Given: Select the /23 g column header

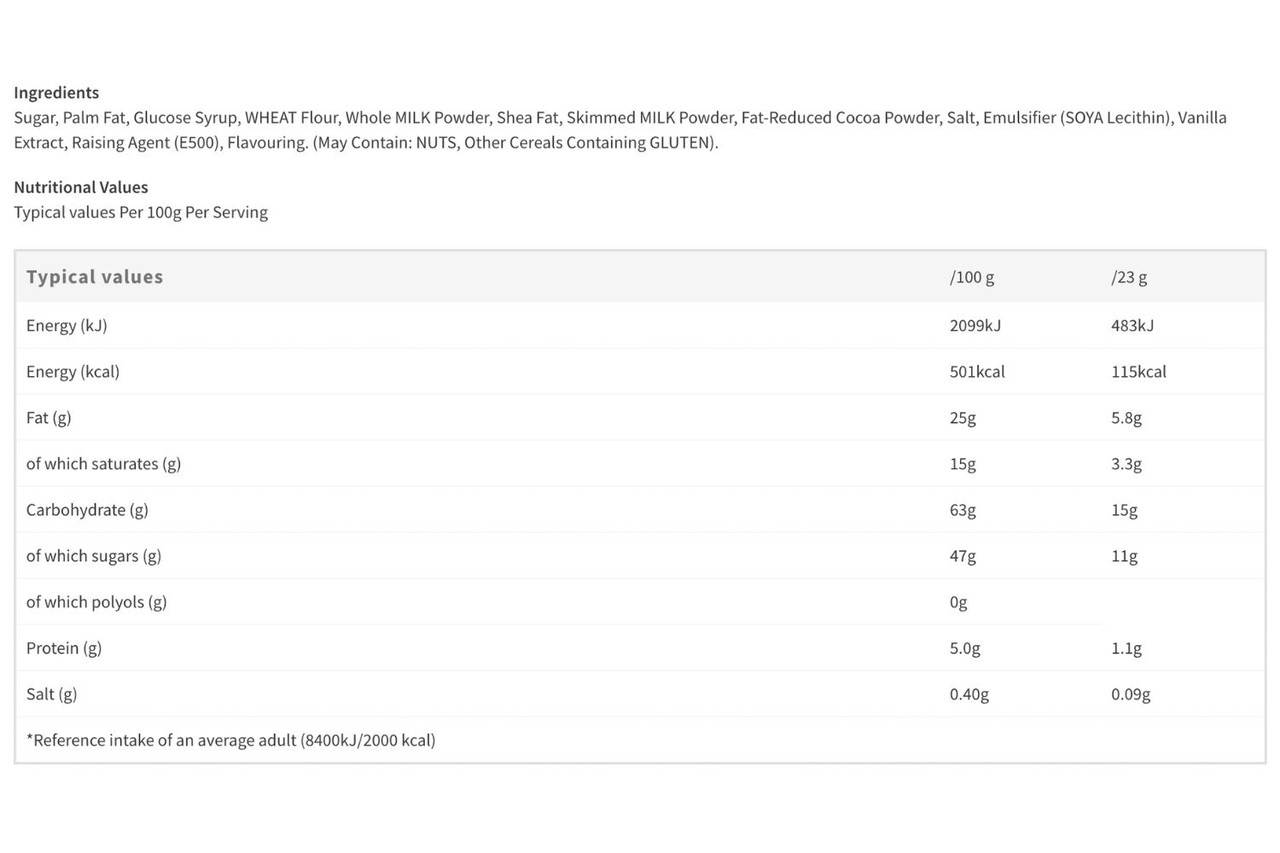Looking at the screenshot, I should pos(1129,277).
